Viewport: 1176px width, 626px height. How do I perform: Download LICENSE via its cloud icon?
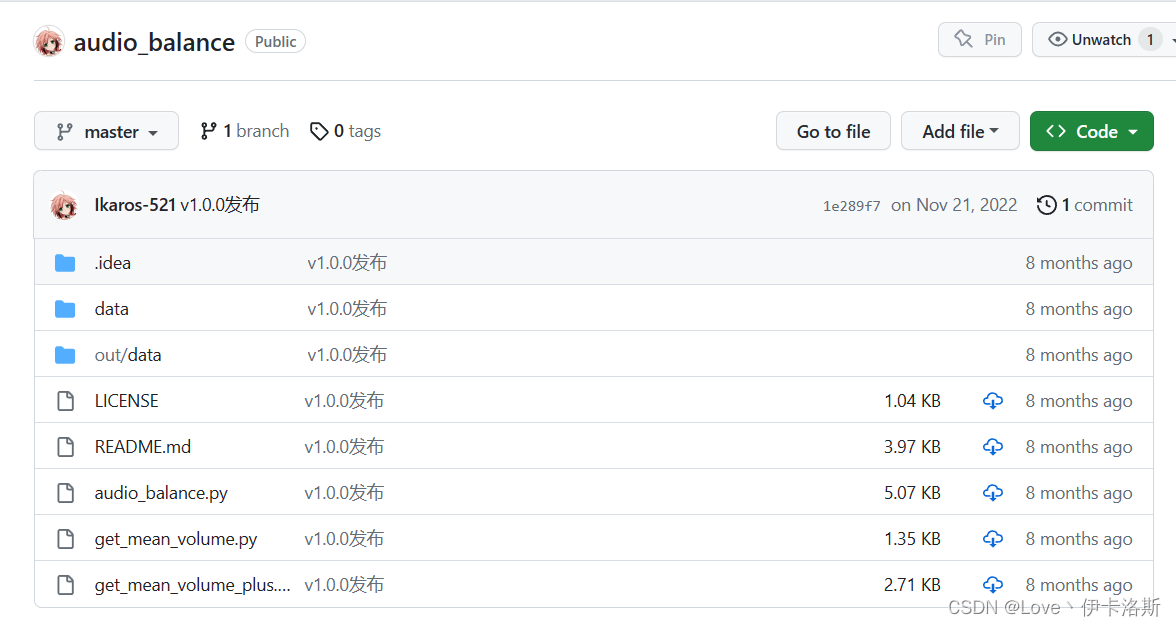(x=993, y=401)
